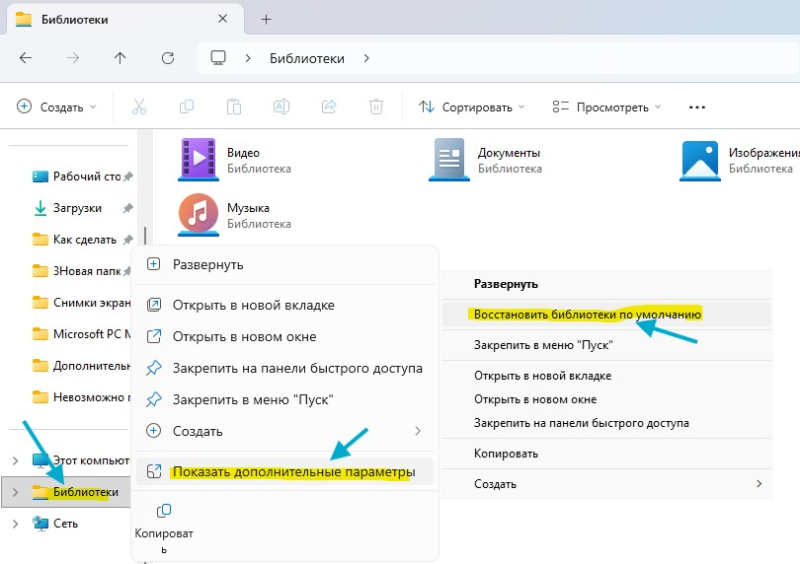Open the Видео library
Image resolution: width=800 pixels, height=564 pixels.
coord(235,160)
